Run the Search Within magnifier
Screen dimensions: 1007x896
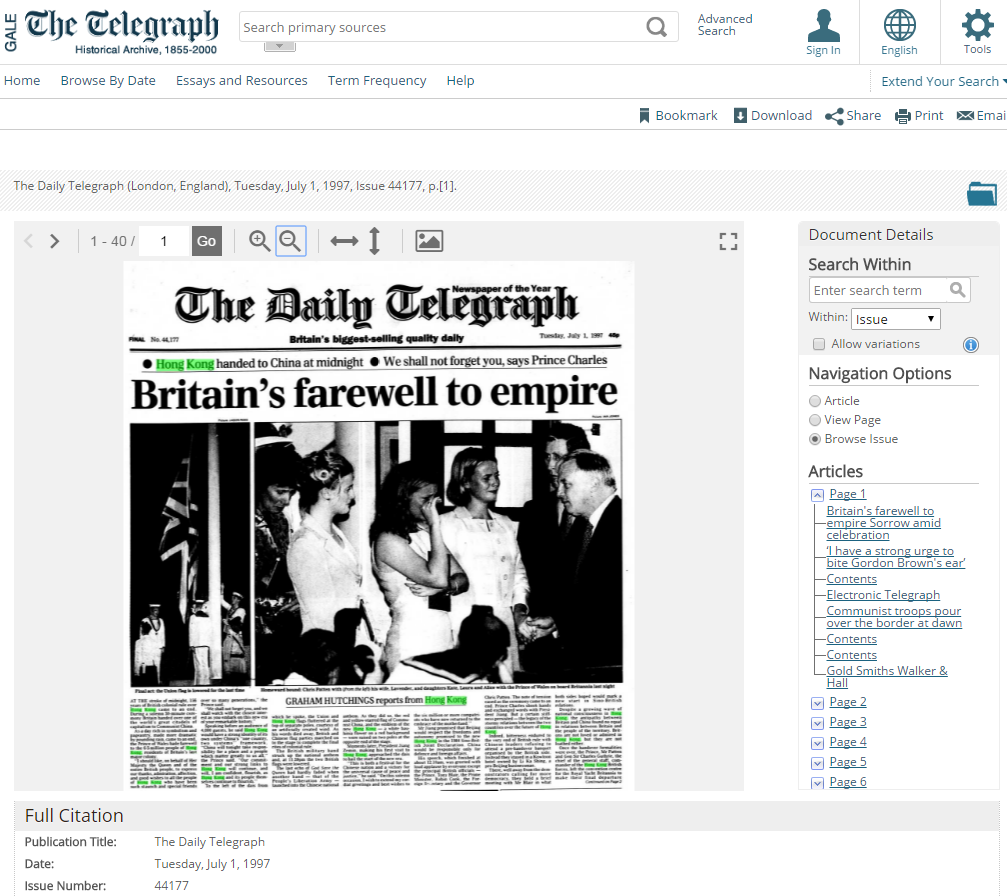click(958, 290)
